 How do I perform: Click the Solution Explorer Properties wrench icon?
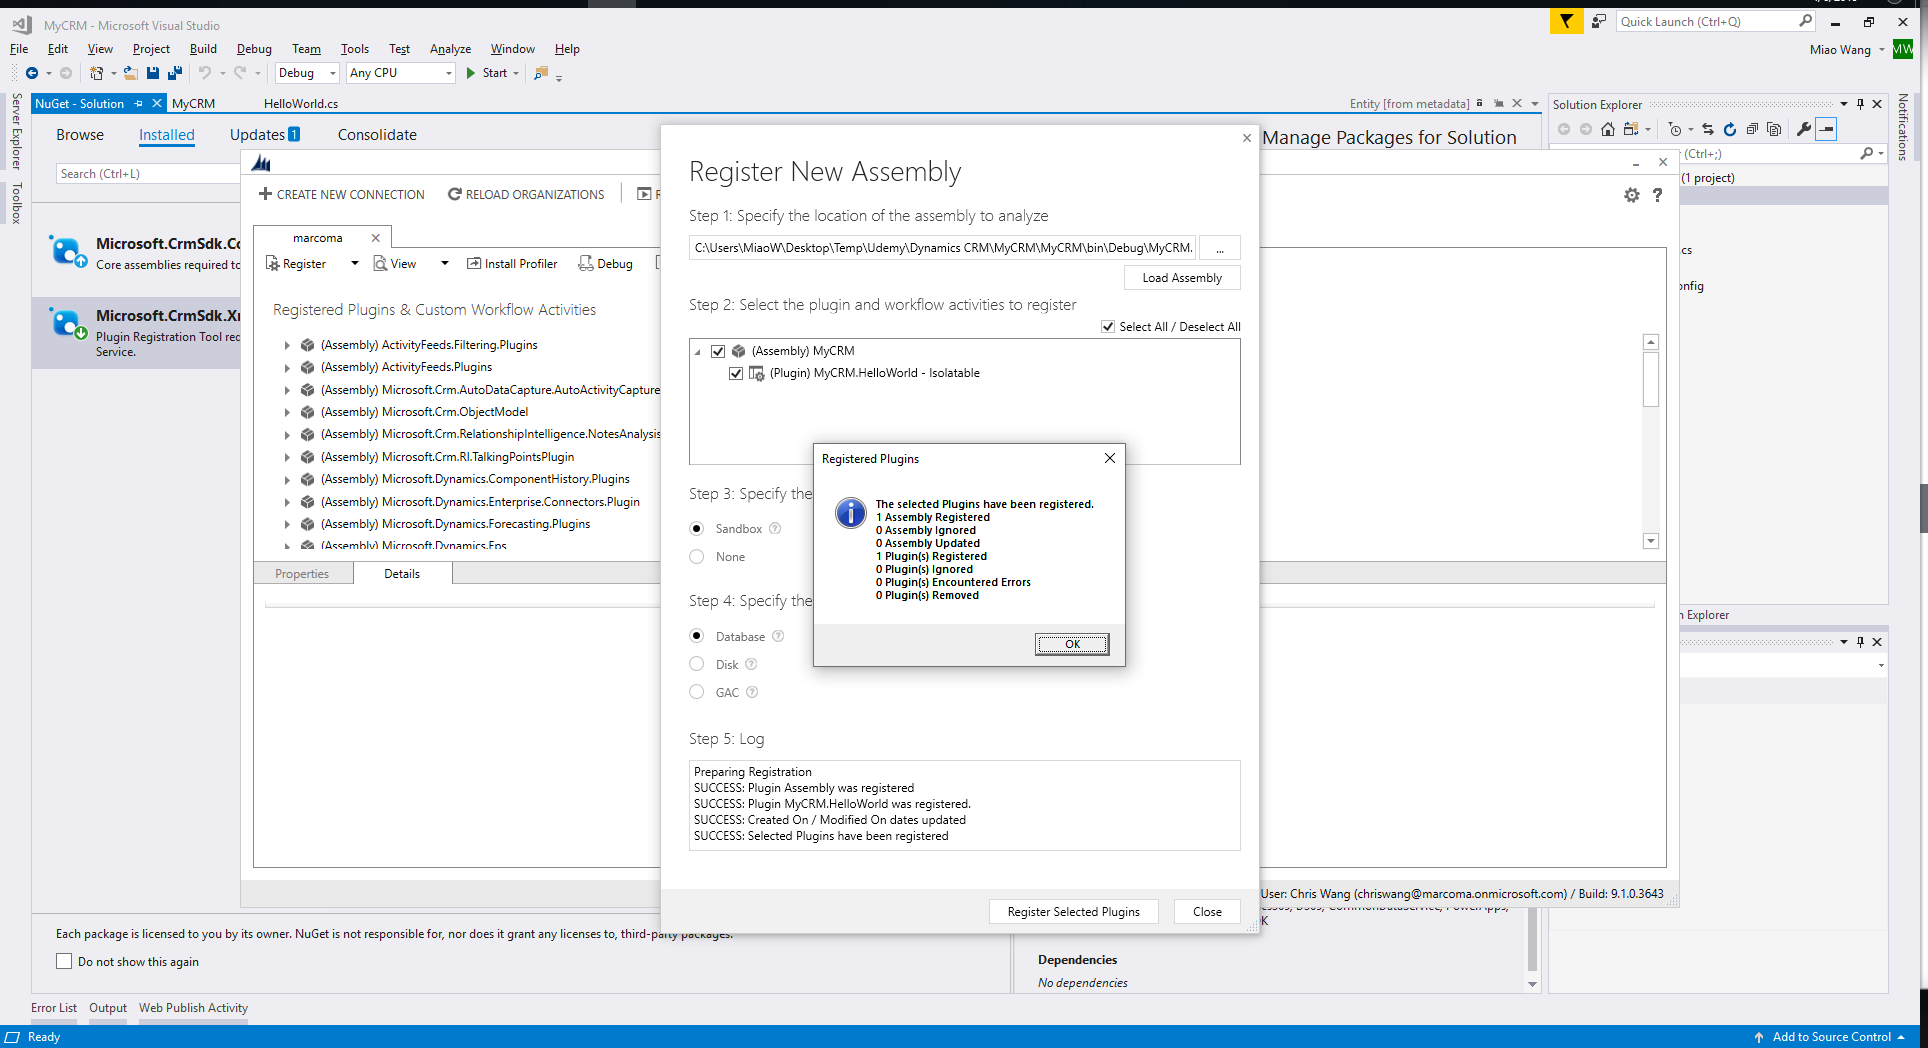coord(1804,129)
